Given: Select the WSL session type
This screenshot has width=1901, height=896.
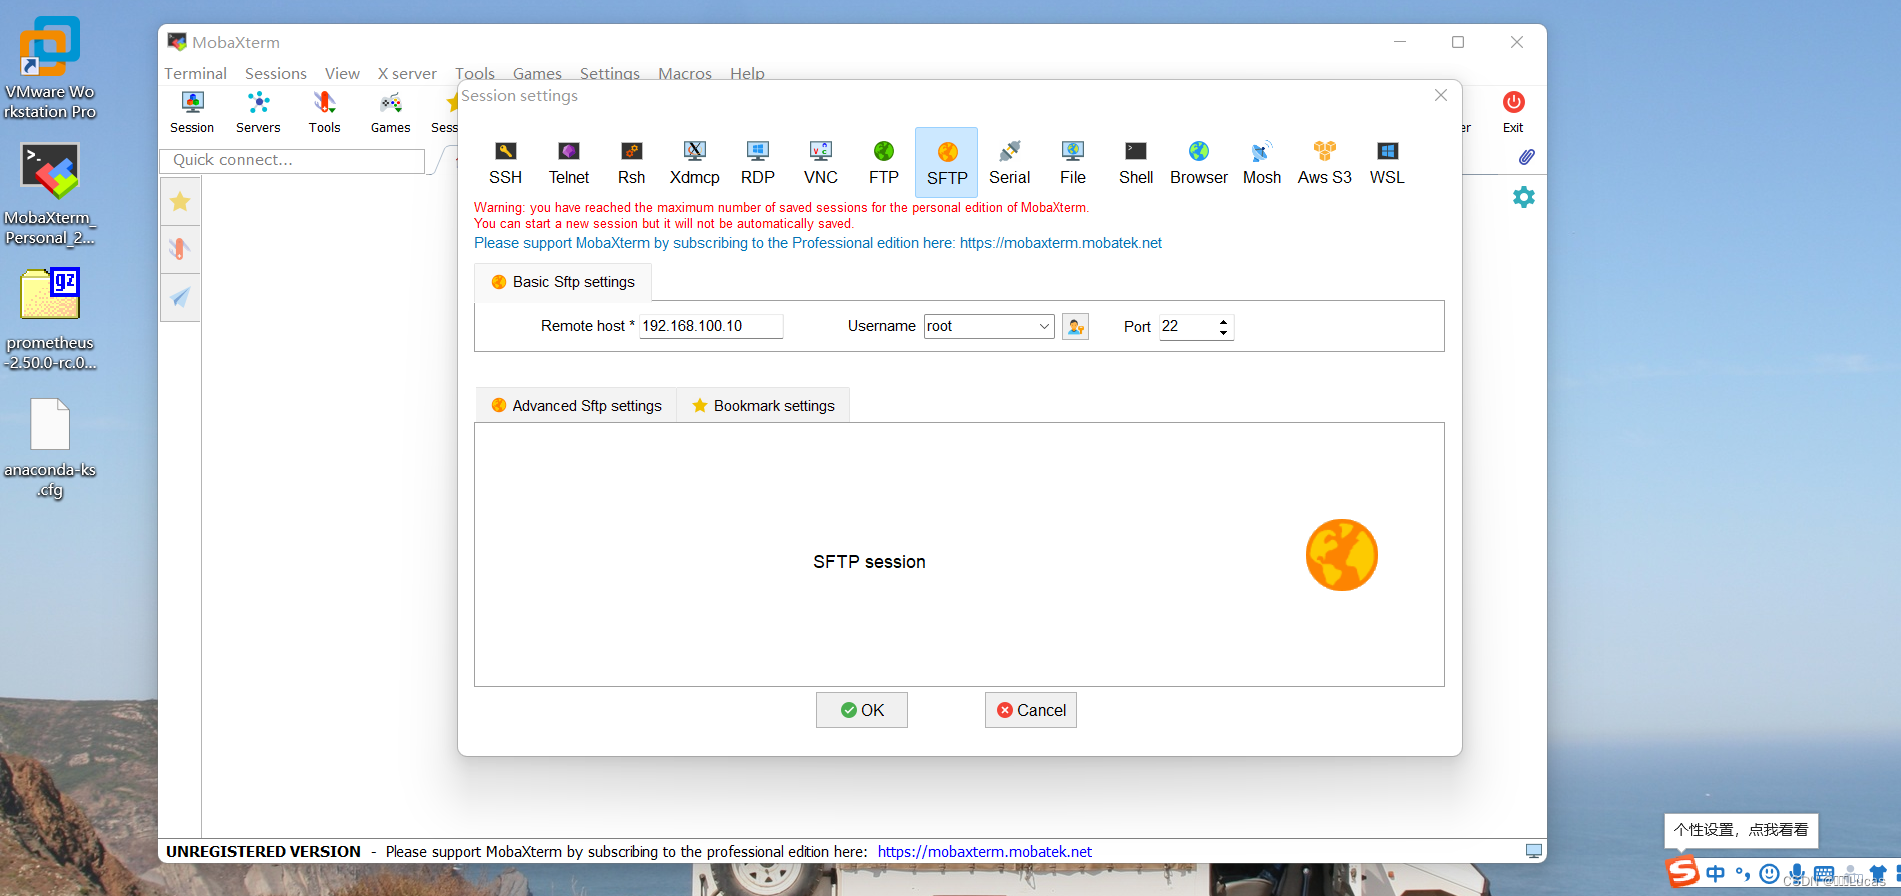Looking at the screenshot, I should pos(1387,163).
